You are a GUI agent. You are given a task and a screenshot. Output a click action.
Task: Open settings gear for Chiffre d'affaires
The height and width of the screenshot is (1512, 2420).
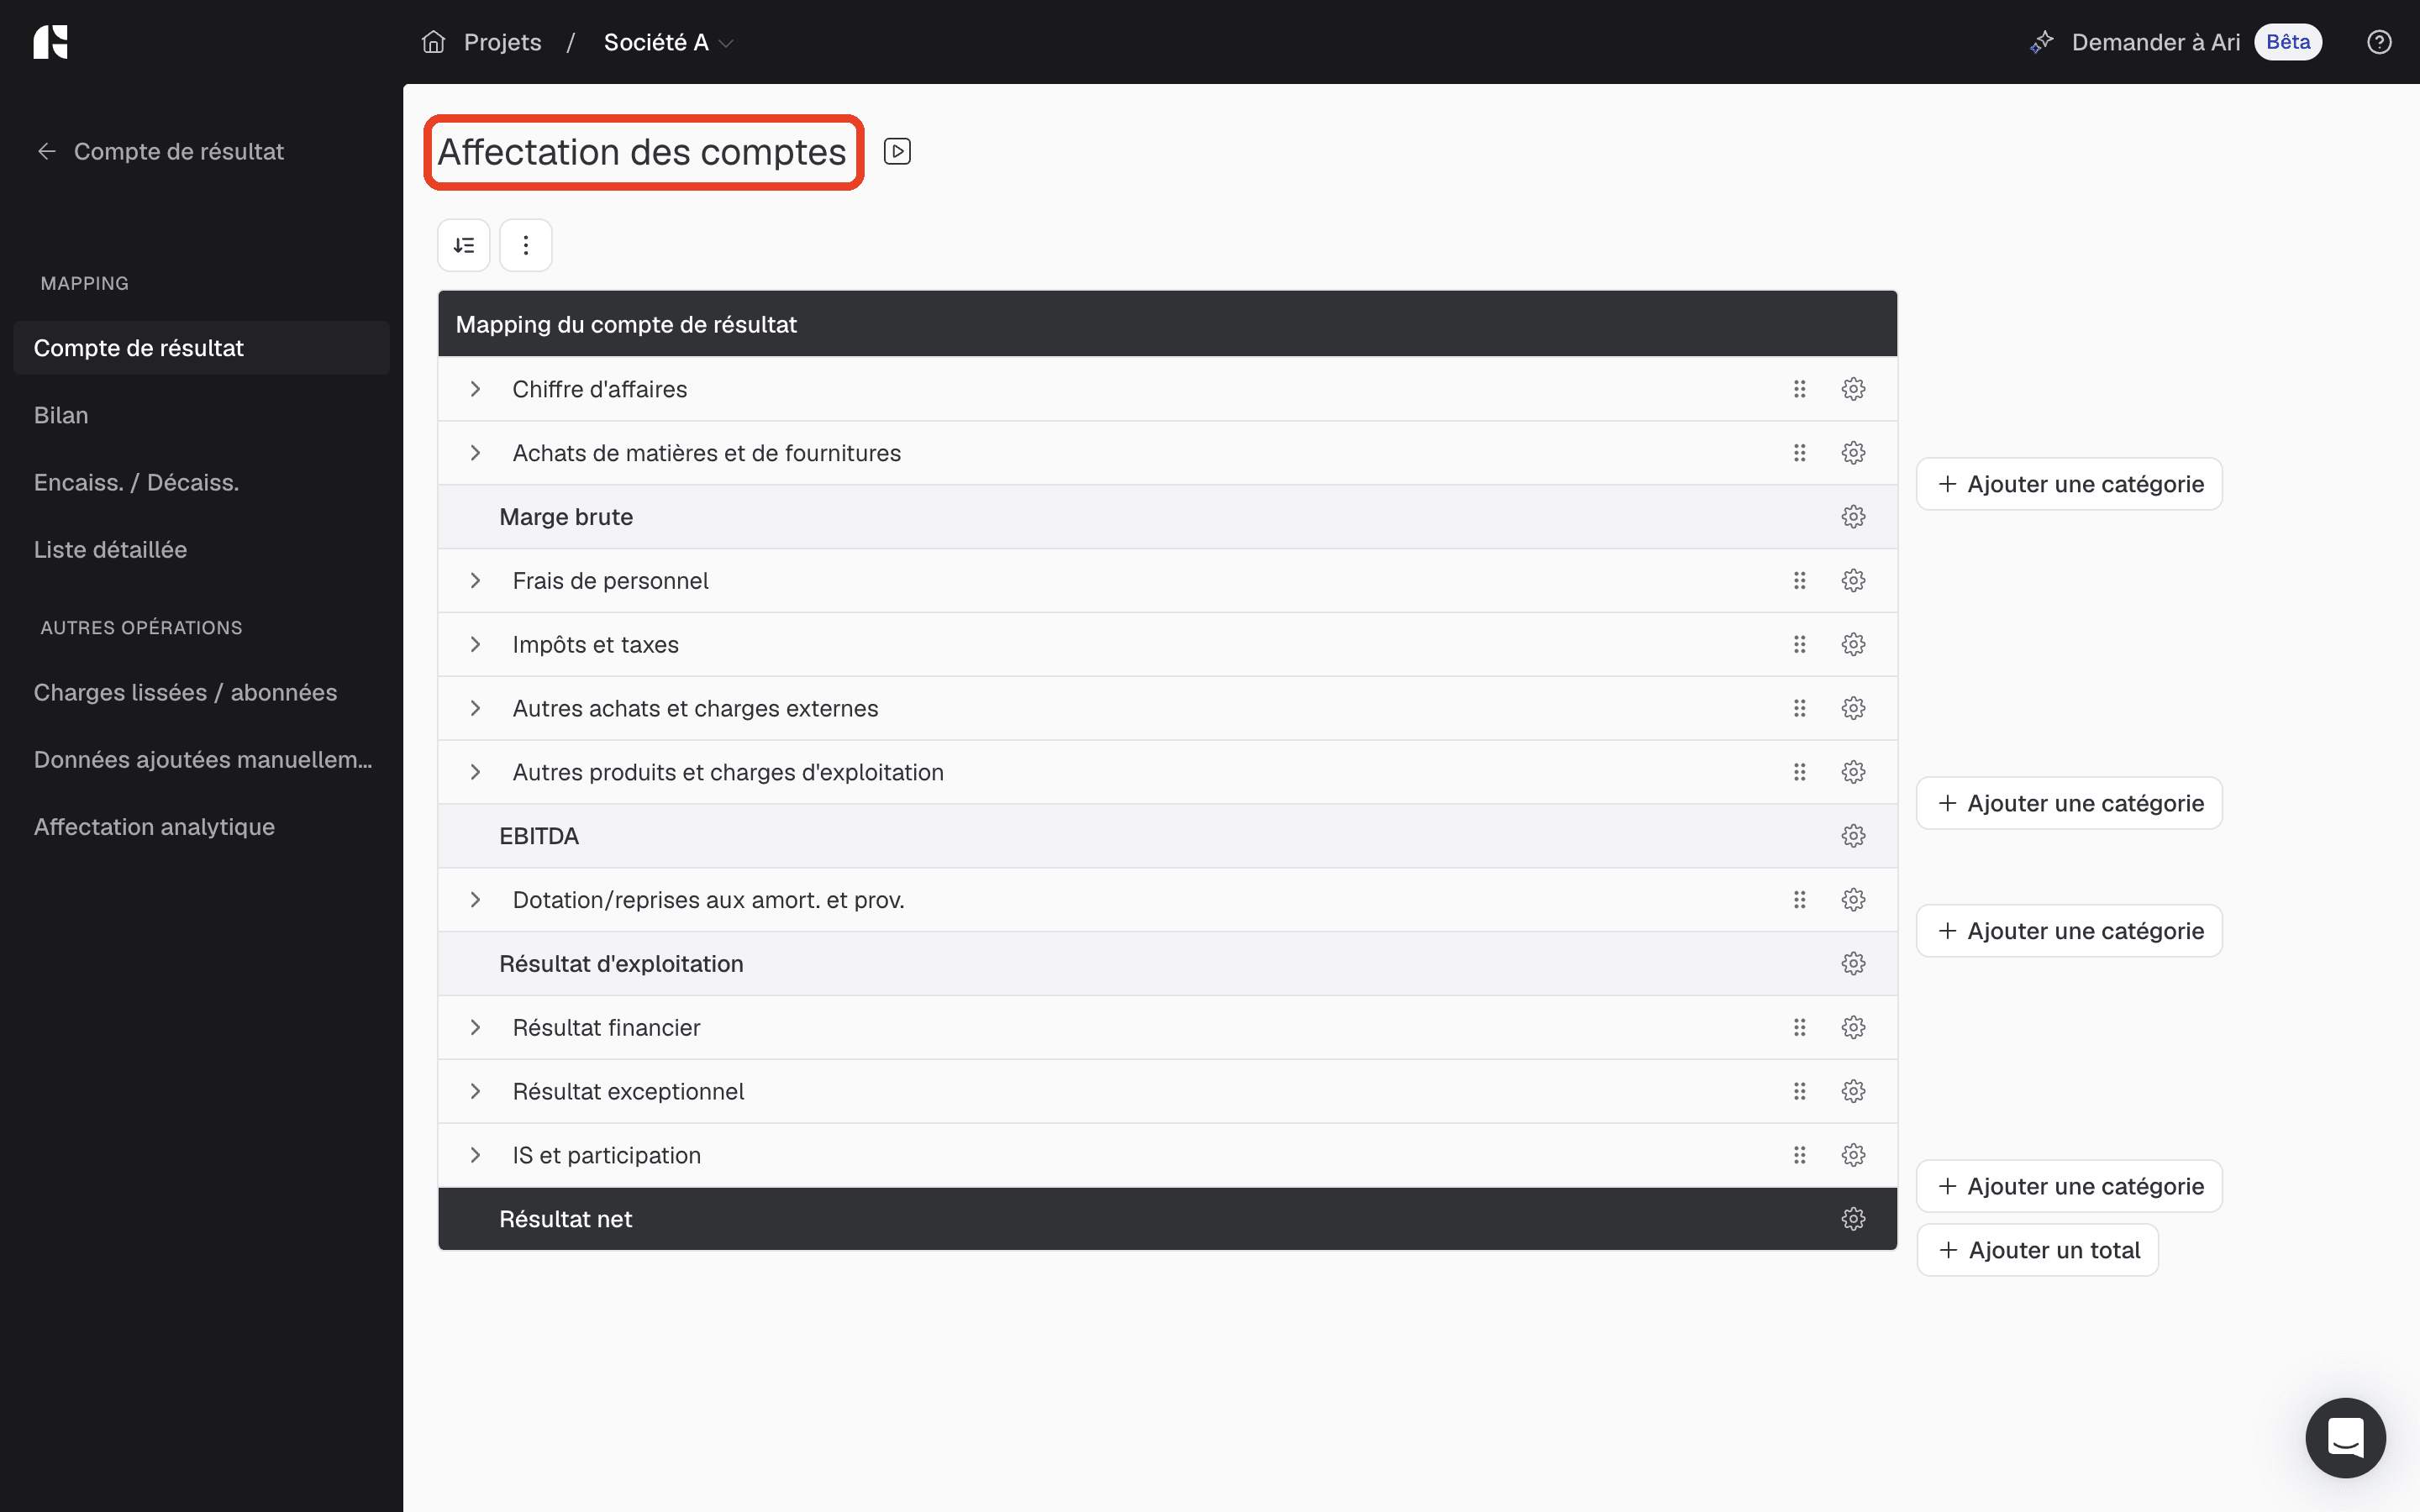(x=1853, y=389)
